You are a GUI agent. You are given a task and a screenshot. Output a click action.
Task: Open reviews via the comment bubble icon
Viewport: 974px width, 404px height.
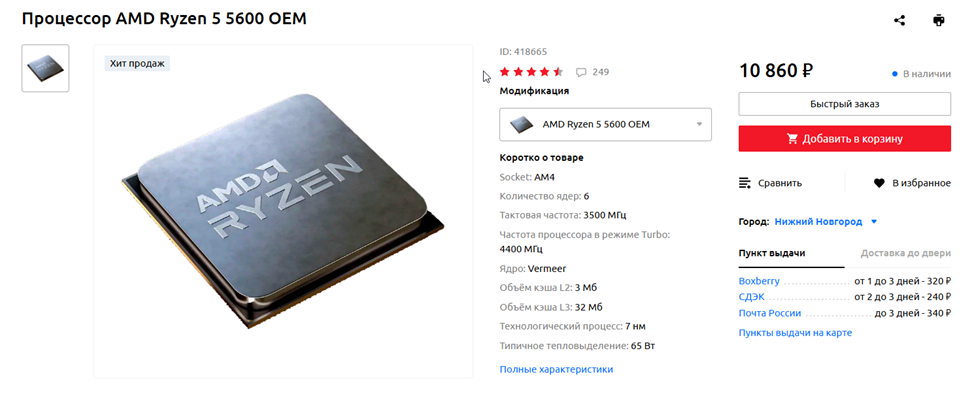(x=581, y=72)
